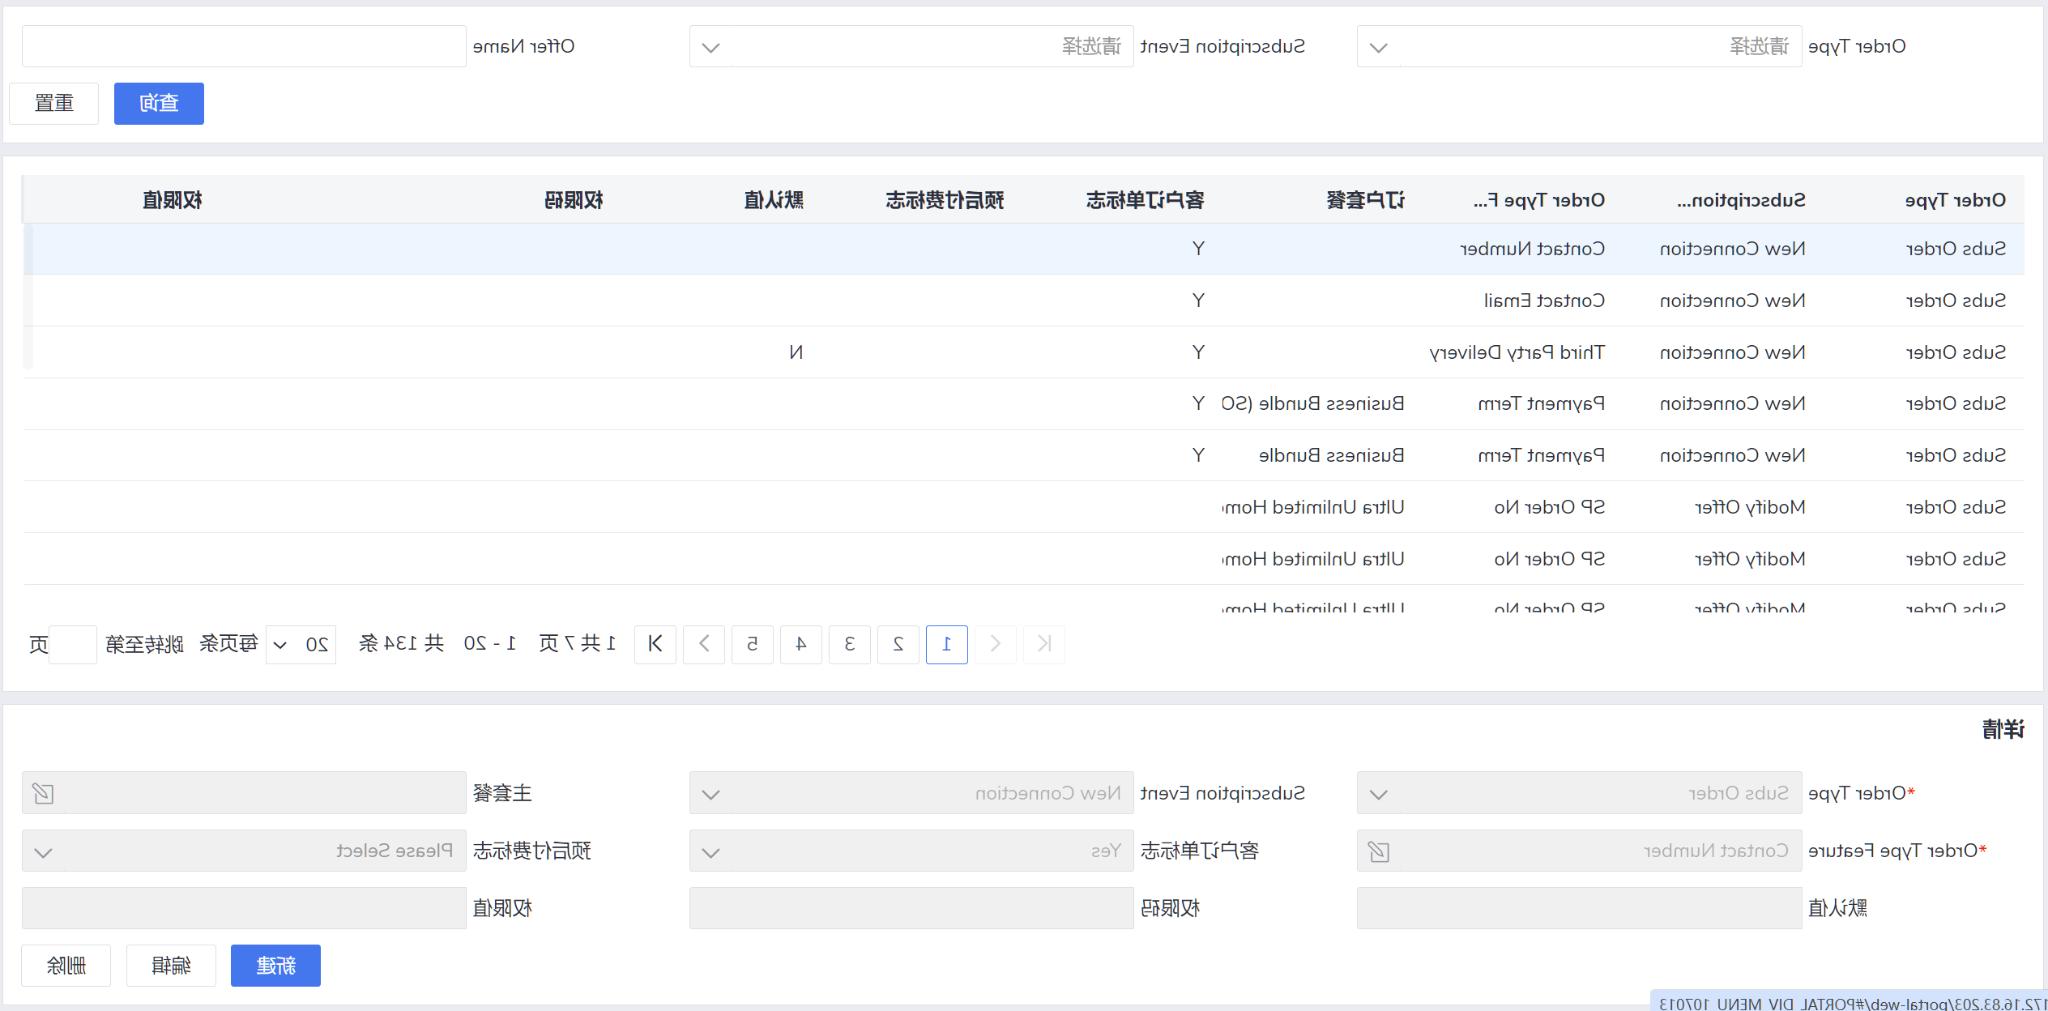Viewport: 2048px width, 1011px height.
Task: Click the 权限值 detail input field
Action: pyautogui.click(x=244, y=908)
